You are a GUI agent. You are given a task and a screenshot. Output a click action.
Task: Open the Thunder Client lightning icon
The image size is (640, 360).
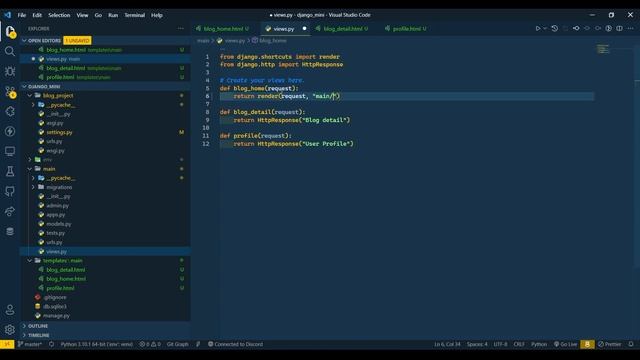coord(10,131)
